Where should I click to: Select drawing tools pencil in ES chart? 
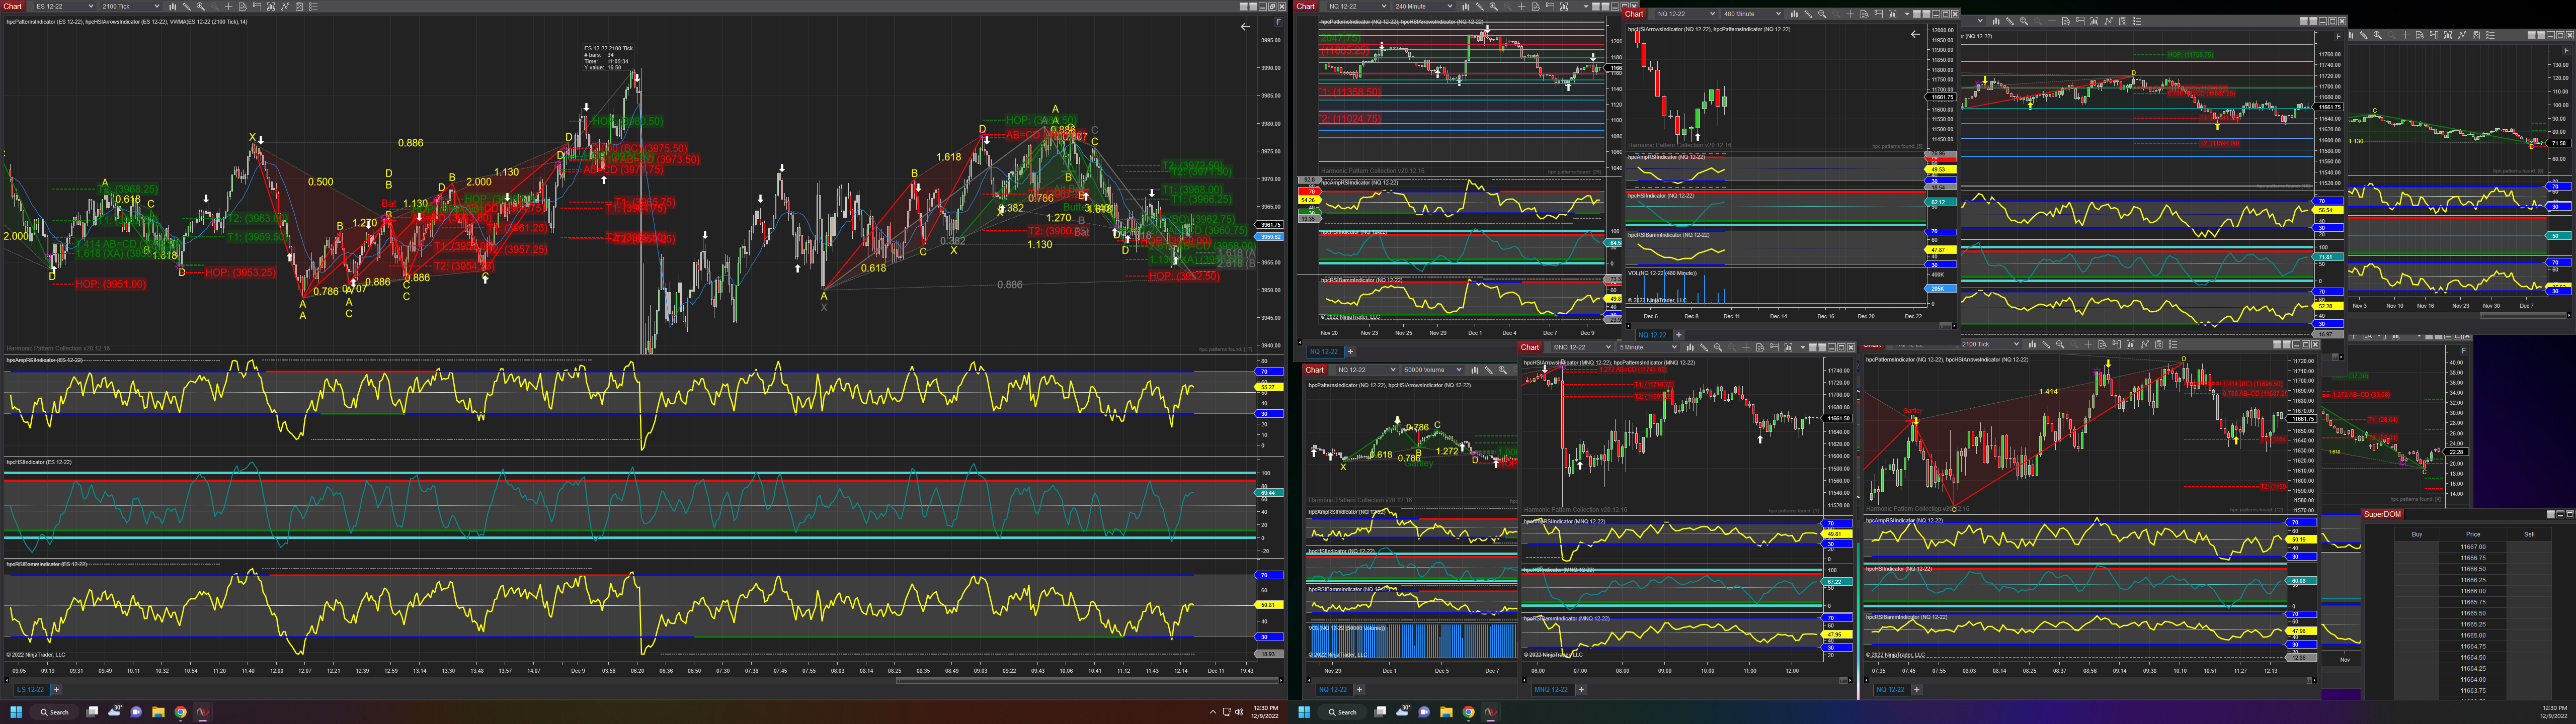coord(187,6)
